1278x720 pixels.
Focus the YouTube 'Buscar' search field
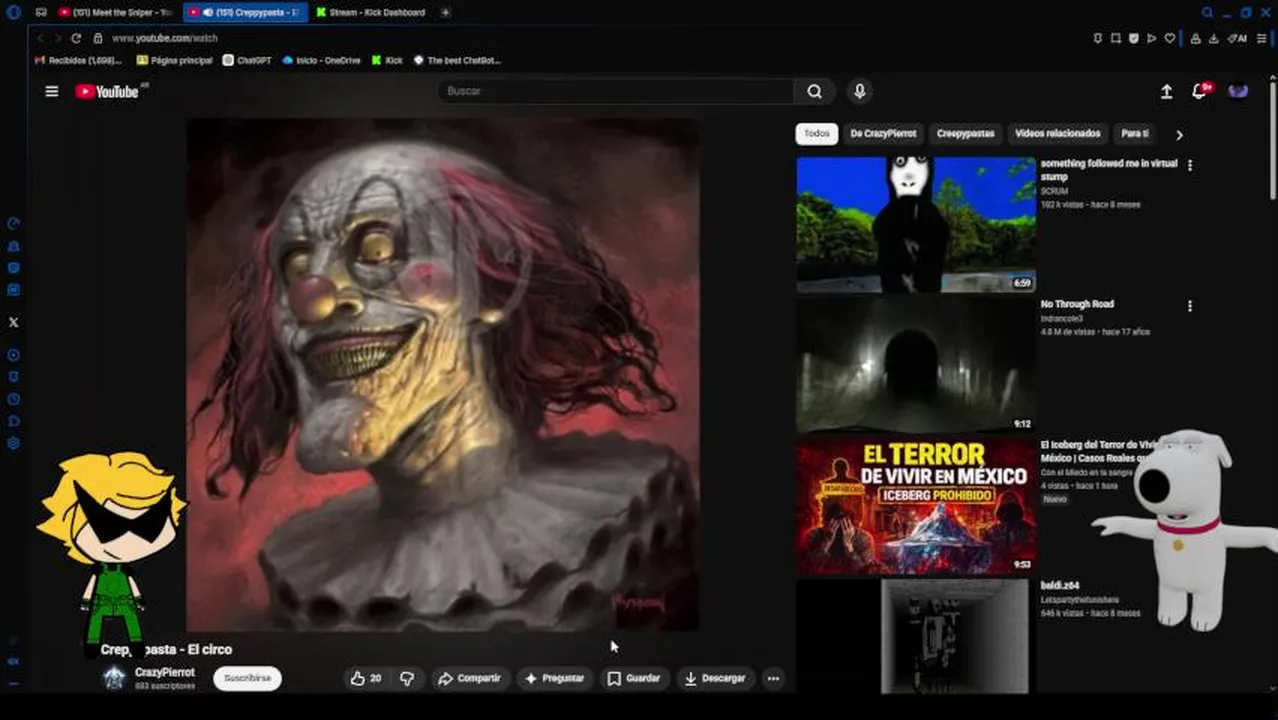point(615,91)
